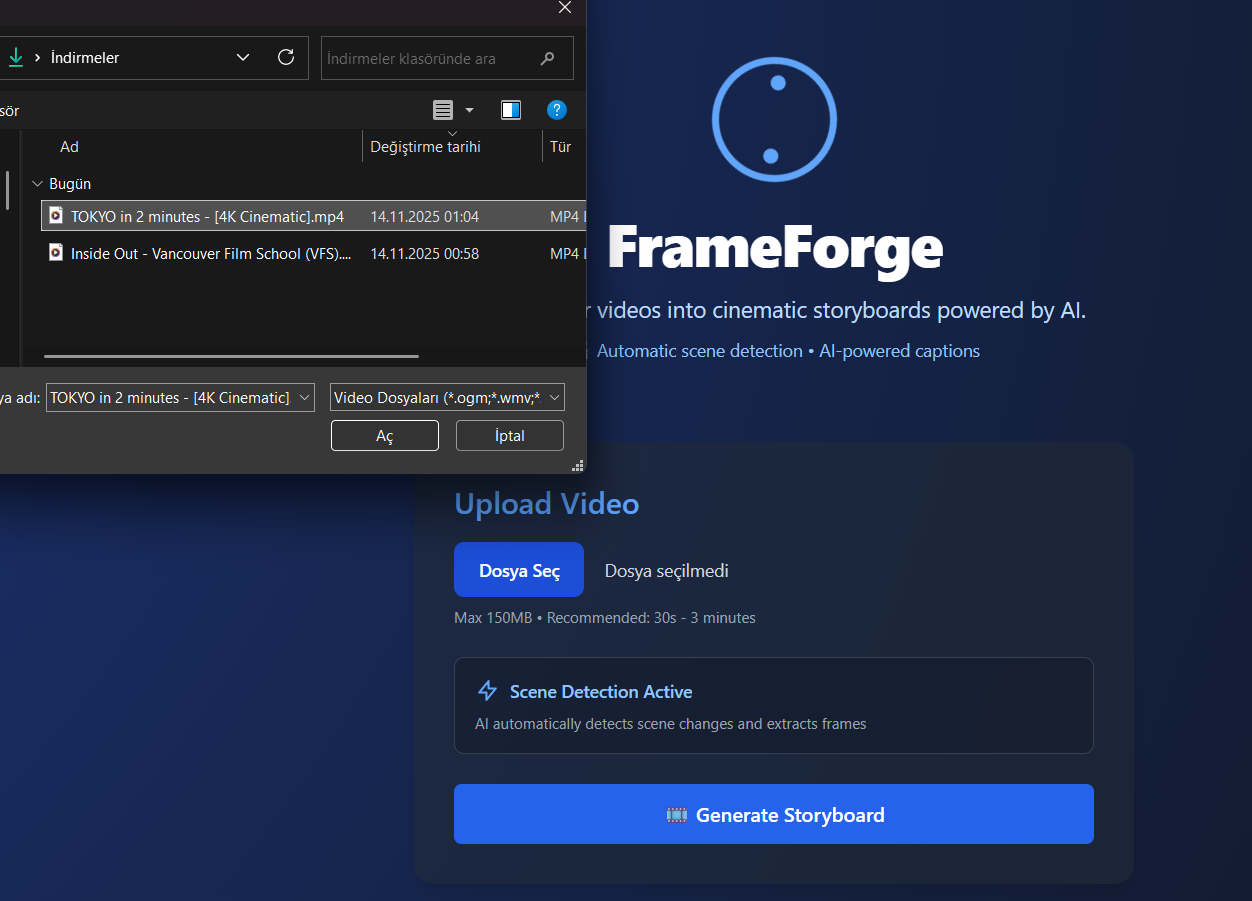Screen dimensions: 1252x901
Task: Click the date 14.11.2025 01:04
Action: 425,216
